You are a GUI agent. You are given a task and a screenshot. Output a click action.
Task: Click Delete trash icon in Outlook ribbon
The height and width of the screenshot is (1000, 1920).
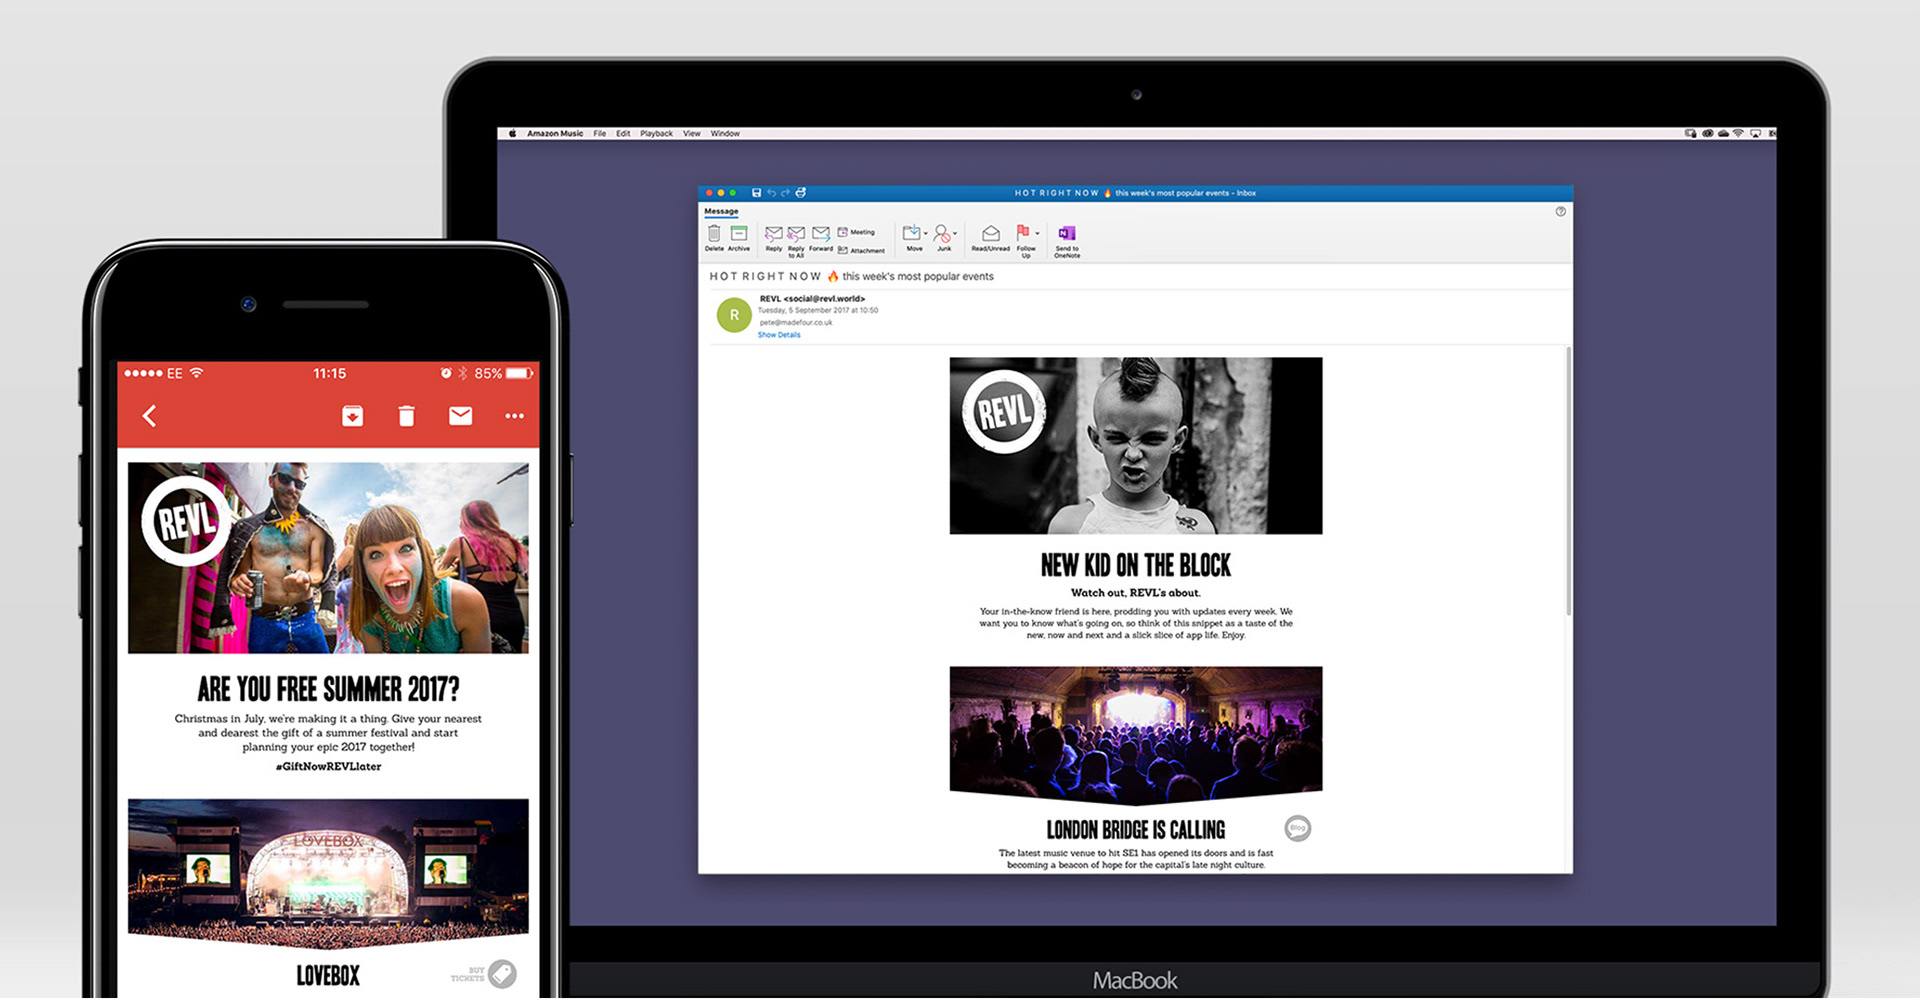click(714, 238)
